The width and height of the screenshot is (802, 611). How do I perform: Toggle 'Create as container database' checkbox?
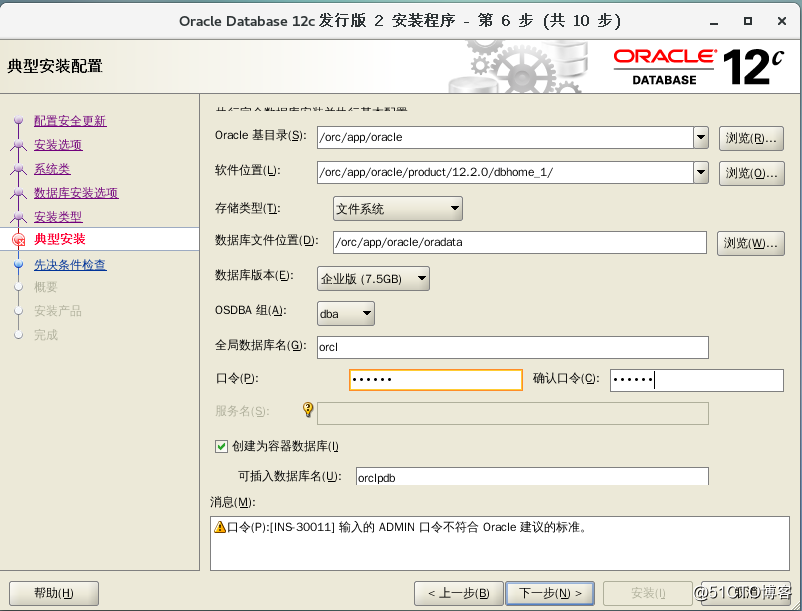tap(221, 446)
